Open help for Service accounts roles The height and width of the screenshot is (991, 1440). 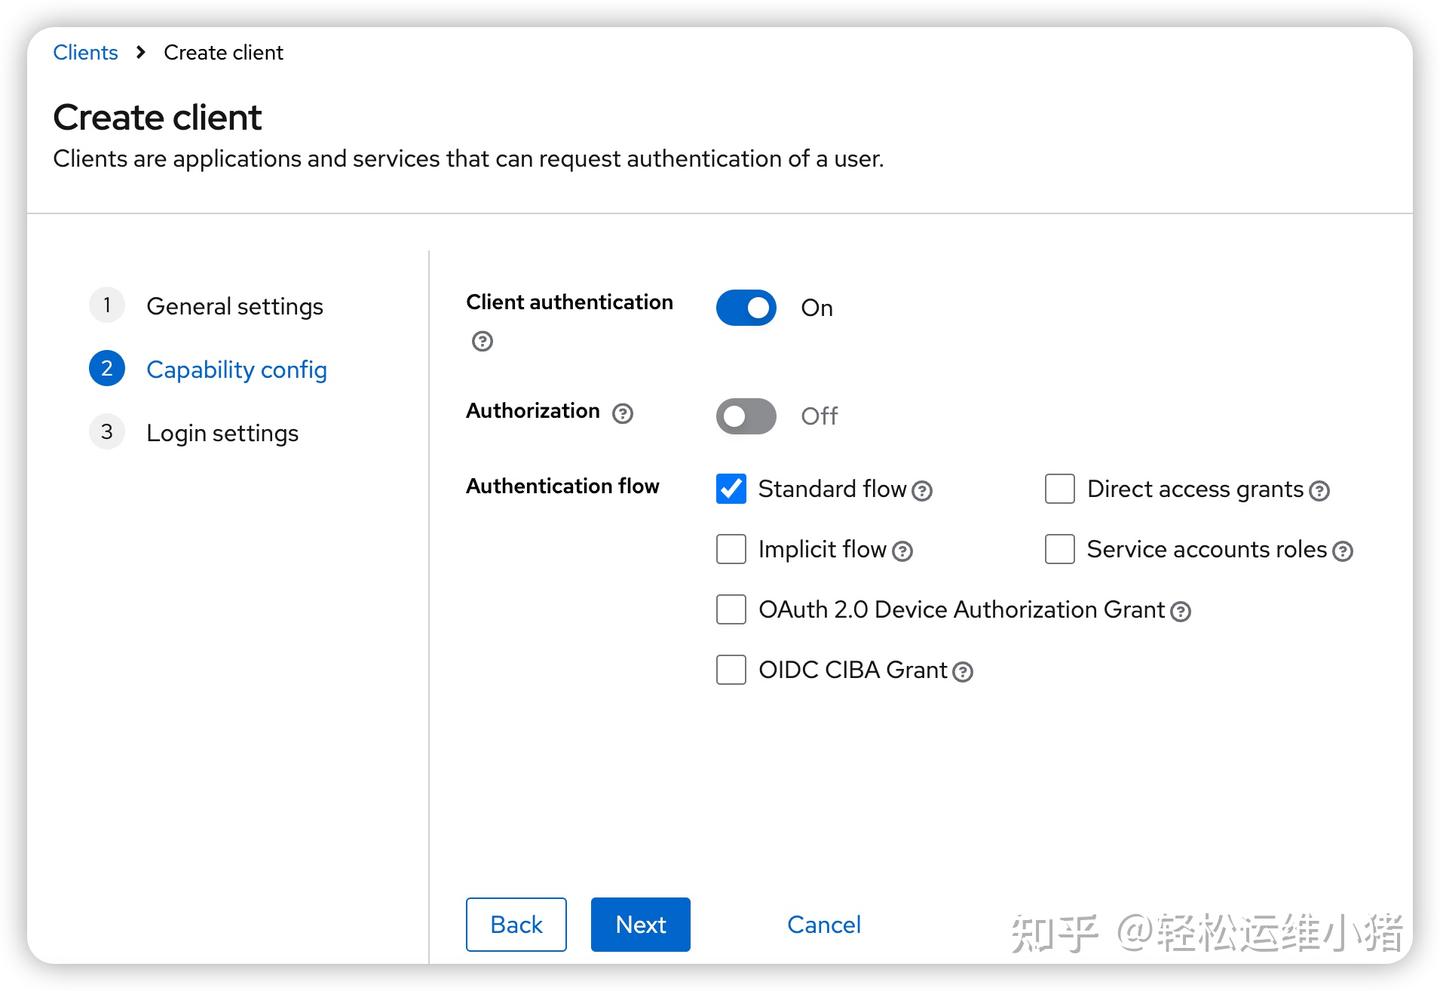(x=1342, y=550)
